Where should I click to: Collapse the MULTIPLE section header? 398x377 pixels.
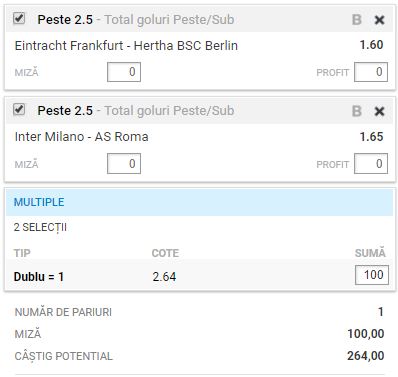tap(199, 202)
